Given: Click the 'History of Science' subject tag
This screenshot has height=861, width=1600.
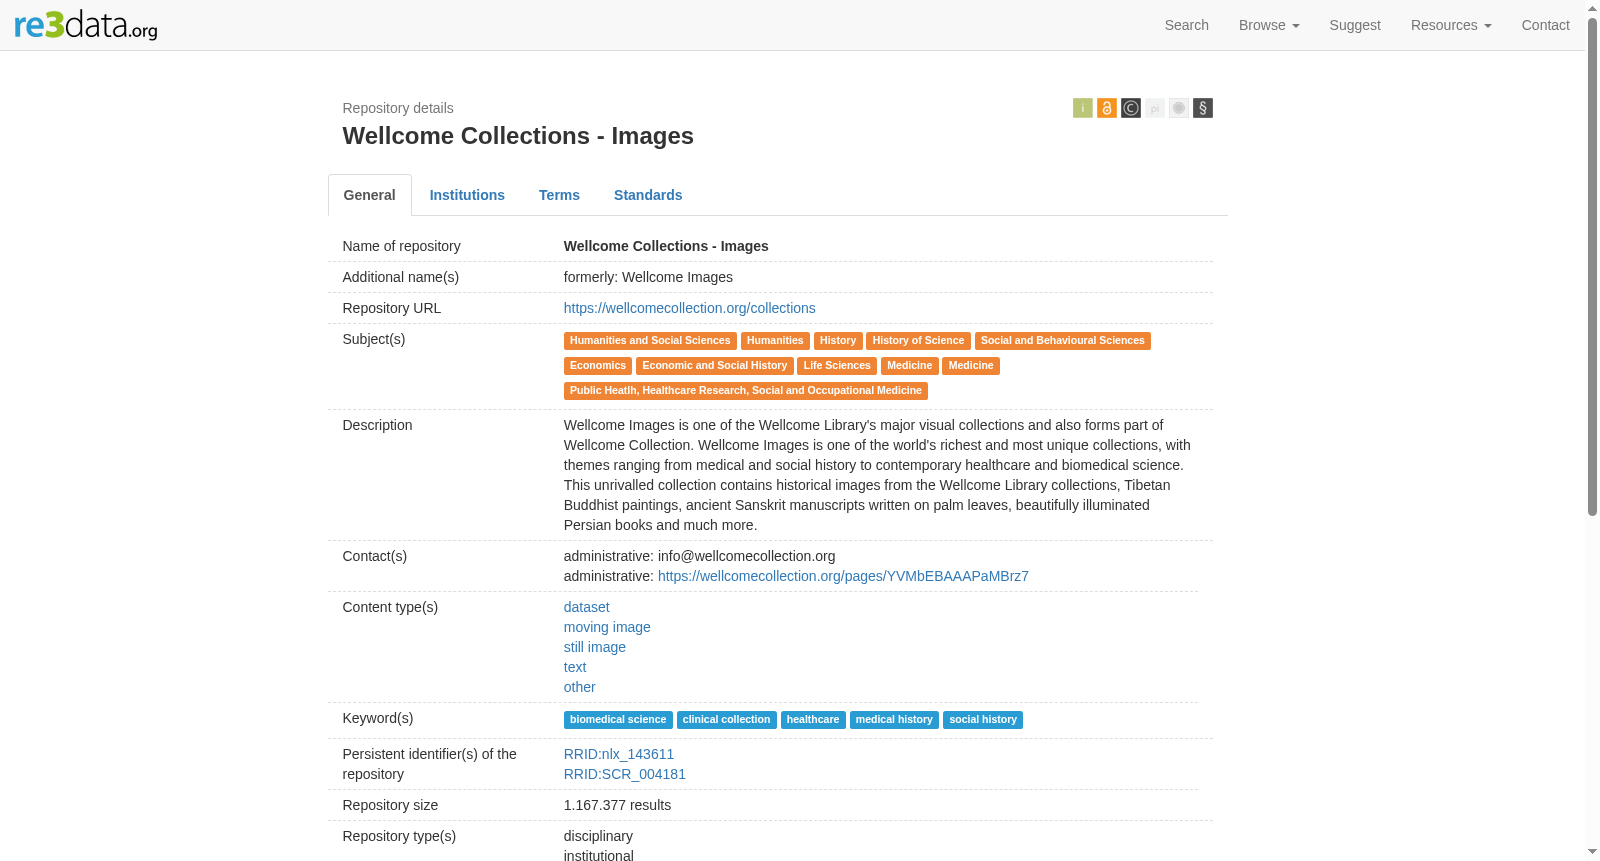Looking at the screenshot, I should [x=918, y=341].
